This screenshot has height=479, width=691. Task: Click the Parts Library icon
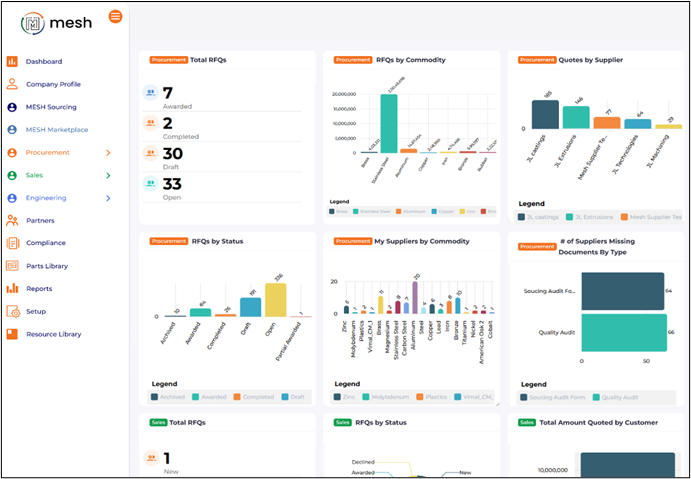(x=12, y=266)
